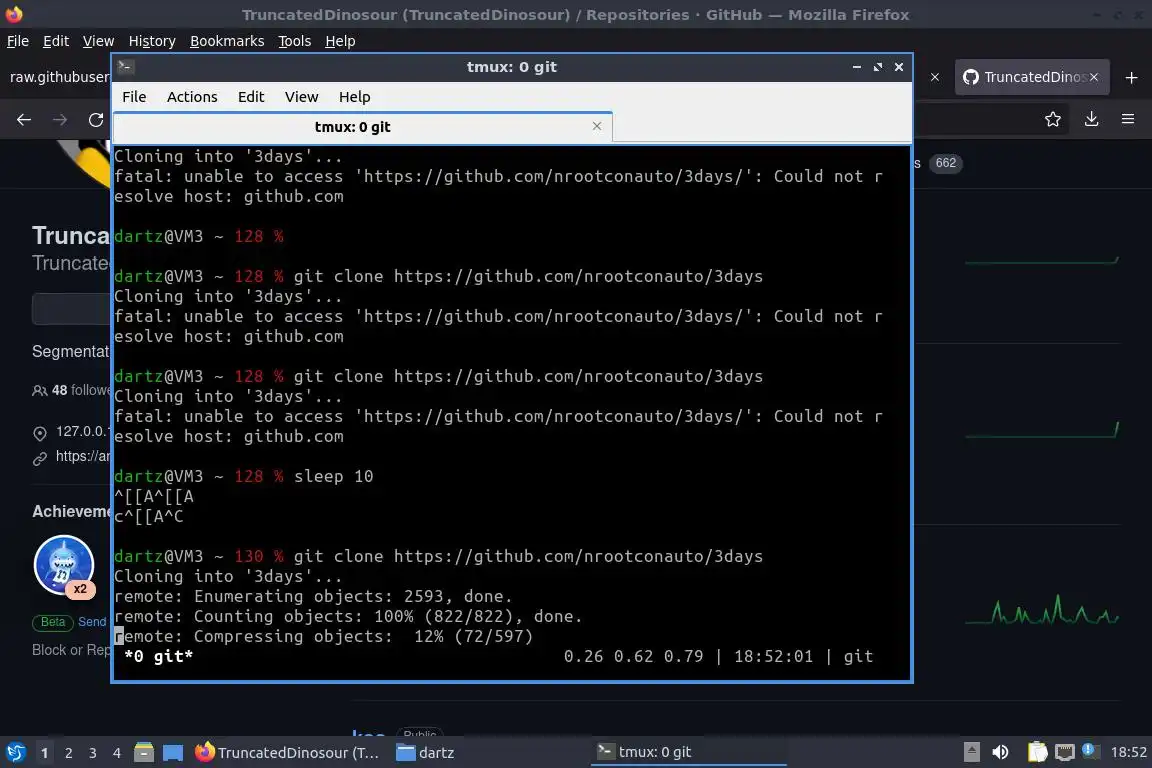
Task: Go back in Firefox
Action: pos(24,120)
